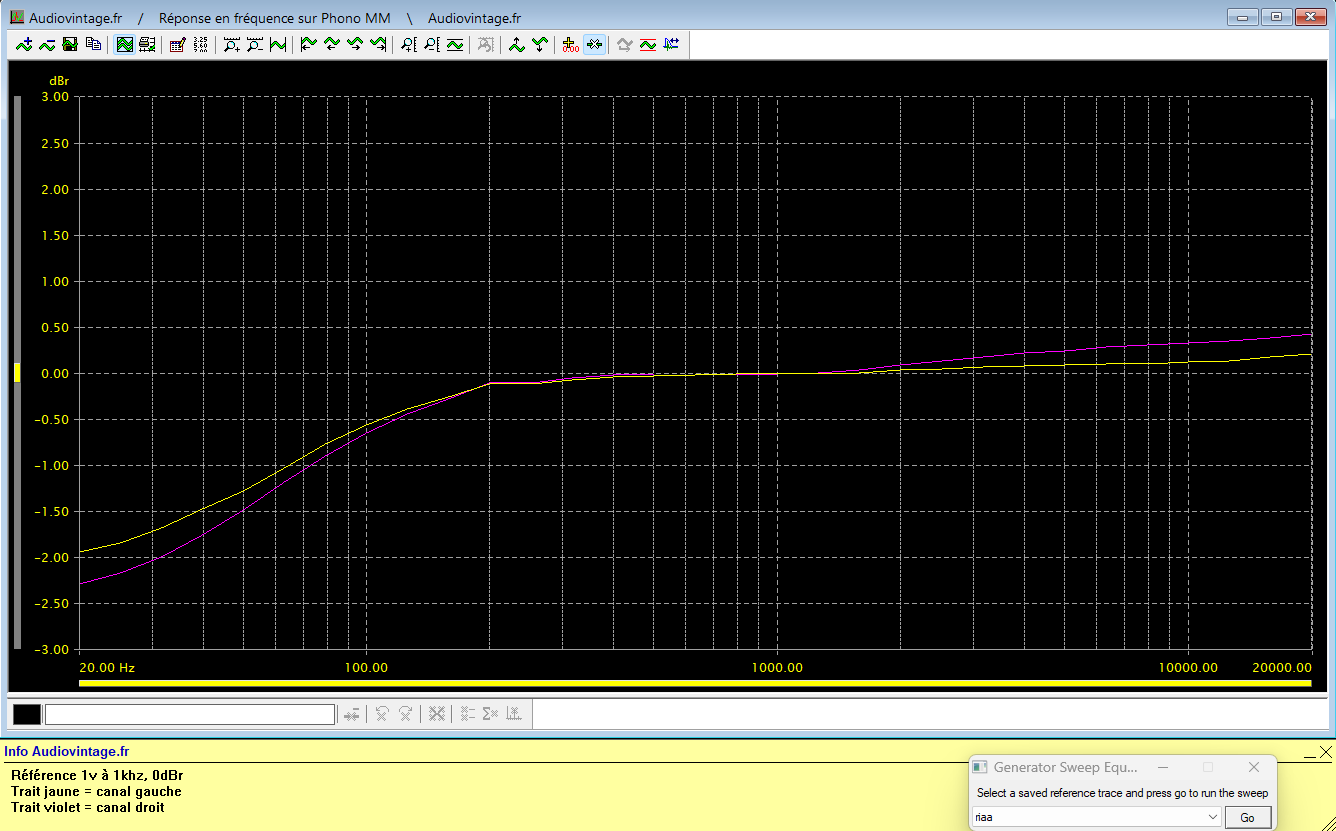
Task: Click the '1000.00' frequency axis label
Action: [x=777, y=668]
